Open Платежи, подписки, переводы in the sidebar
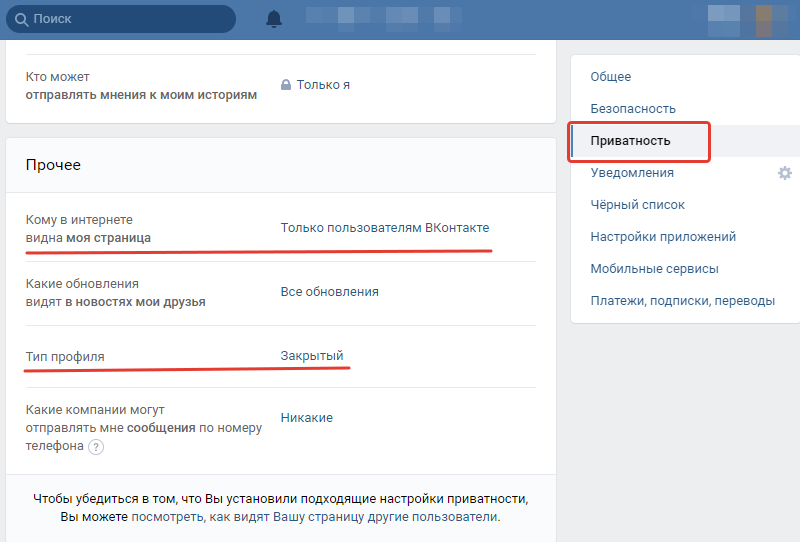The image size is (800, 542). (x=682, y=301)
